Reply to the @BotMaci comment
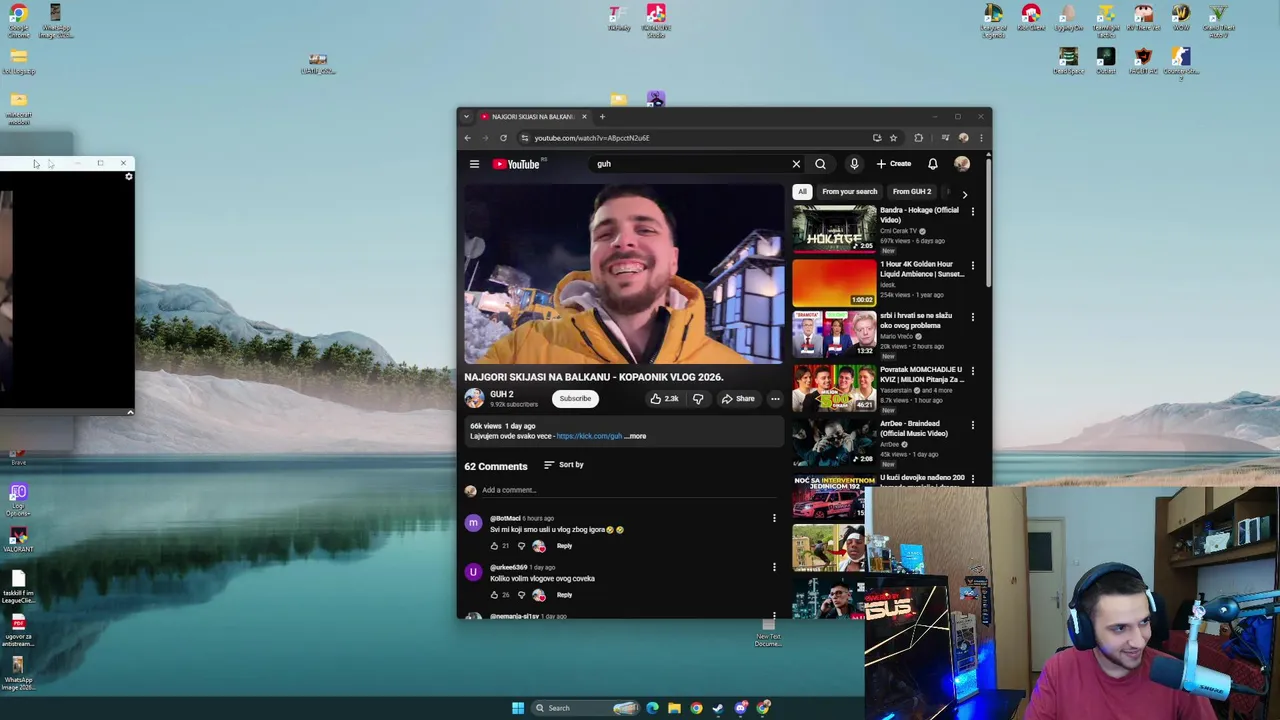The height and width of the screenshot is (720, 1280). [x=564, y=546]
